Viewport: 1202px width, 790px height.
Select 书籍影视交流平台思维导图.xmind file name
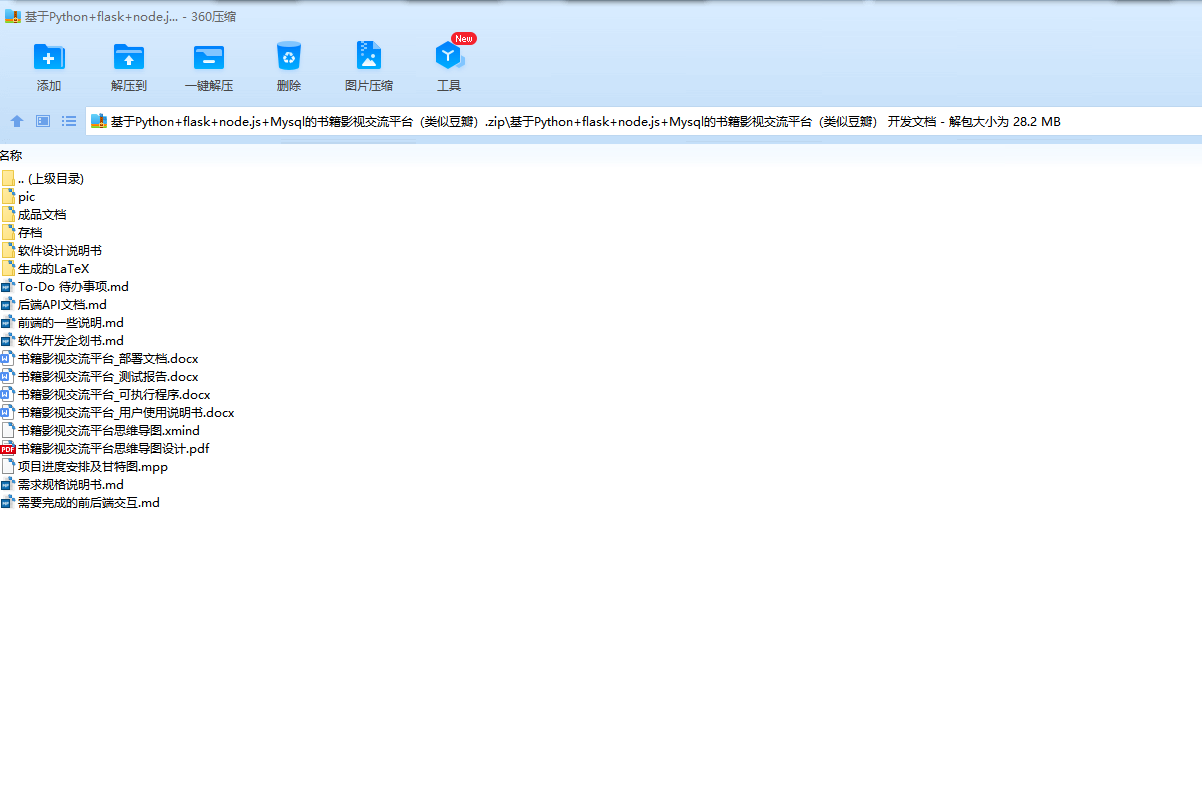tap(109, 431)
